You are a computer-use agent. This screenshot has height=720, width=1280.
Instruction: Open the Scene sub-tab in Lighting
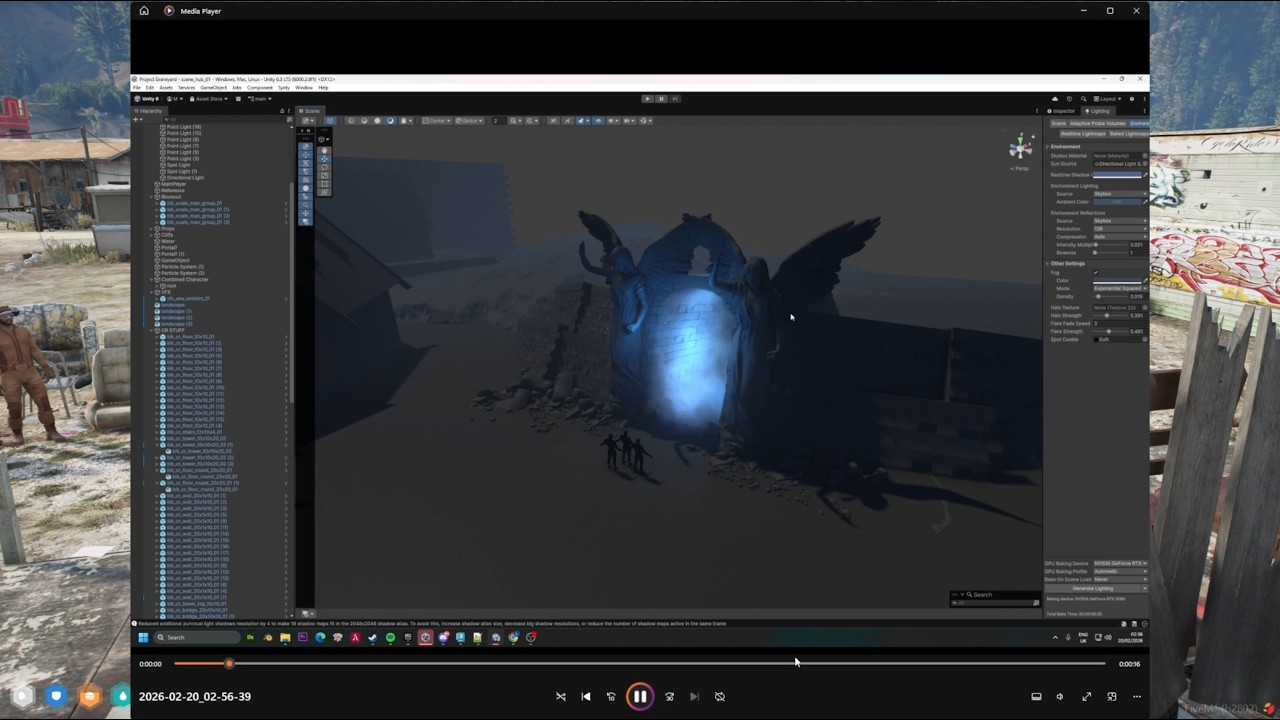[x=1058, y=123]
